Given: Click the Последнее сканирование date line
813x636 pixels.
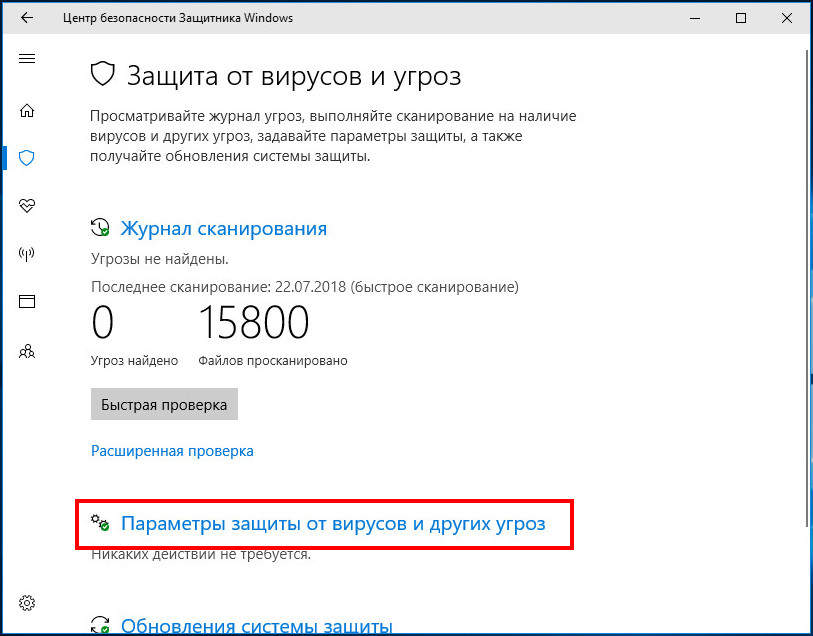Looking at the screenshot, I should (305, 287).
